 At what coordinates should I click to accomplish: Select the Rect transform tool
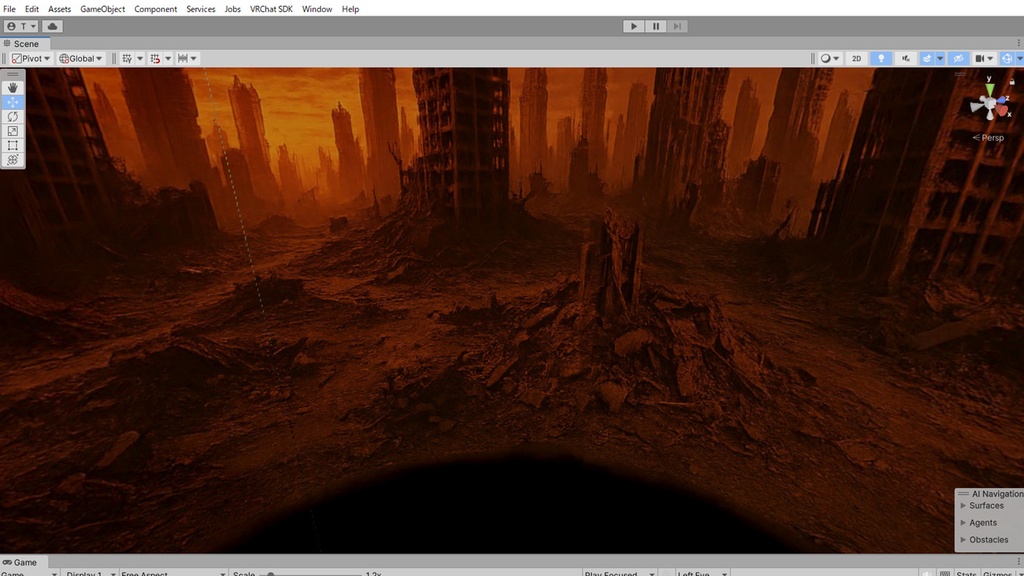click(x=13, y=146)
